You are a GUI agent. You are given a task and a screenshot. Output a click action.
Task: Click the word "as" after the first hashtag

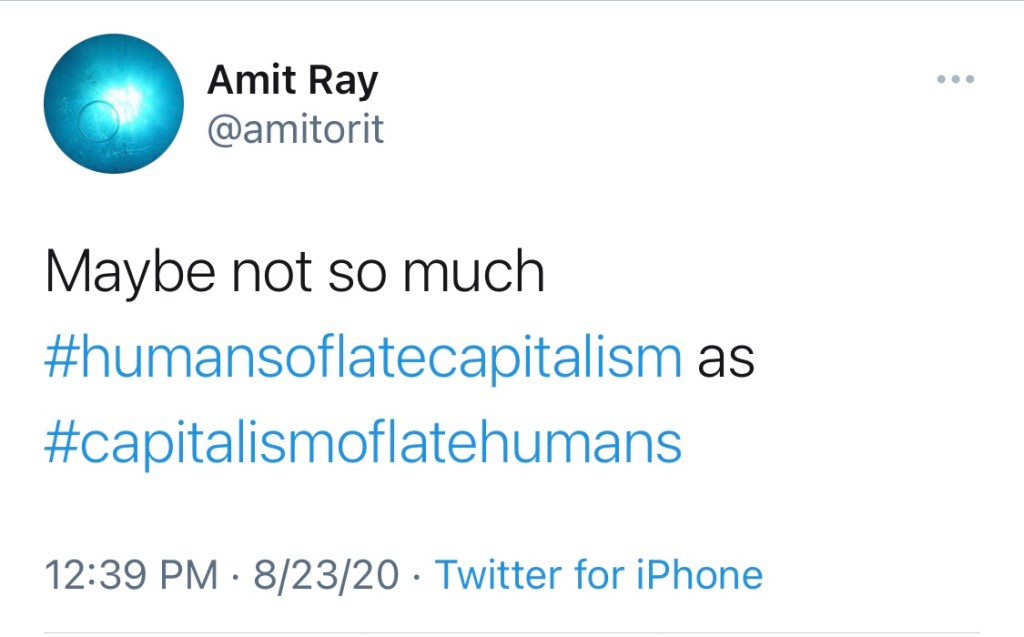point(725,358)
